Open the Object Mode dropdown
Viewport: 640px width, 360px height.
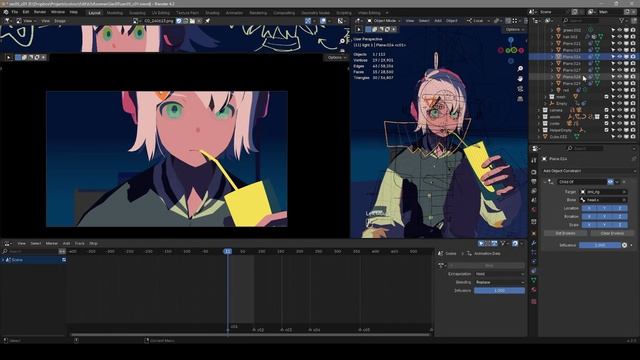click(x=383, y=20)
